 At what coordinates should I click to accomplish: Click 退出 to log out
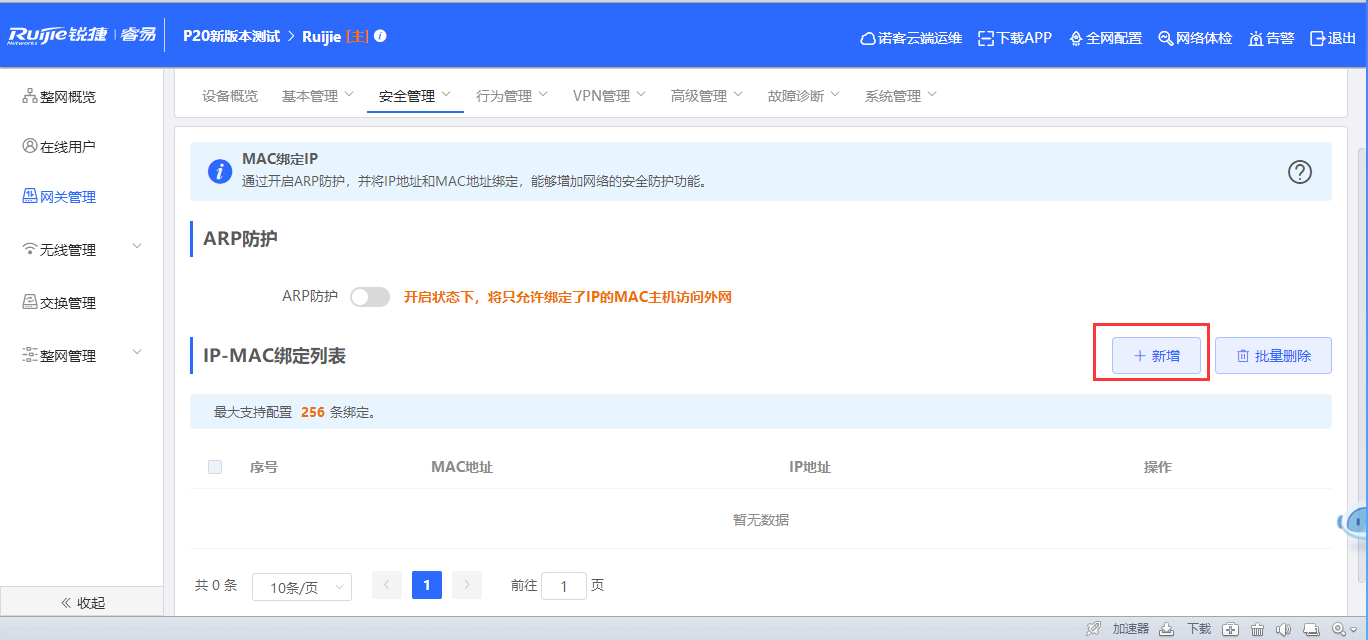(1333, 38)
